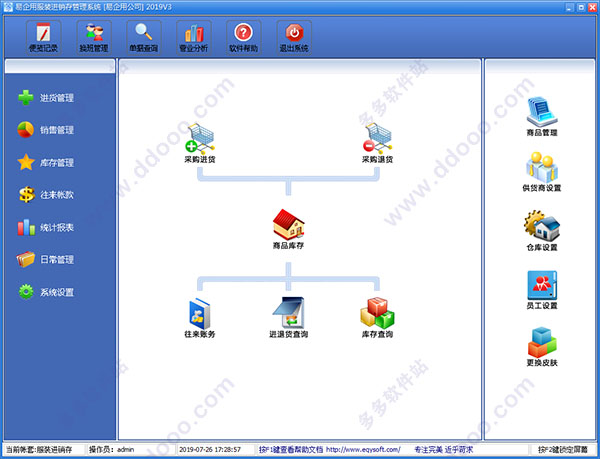Minimize the application window
600x459 pixels.
coord(570,7)
